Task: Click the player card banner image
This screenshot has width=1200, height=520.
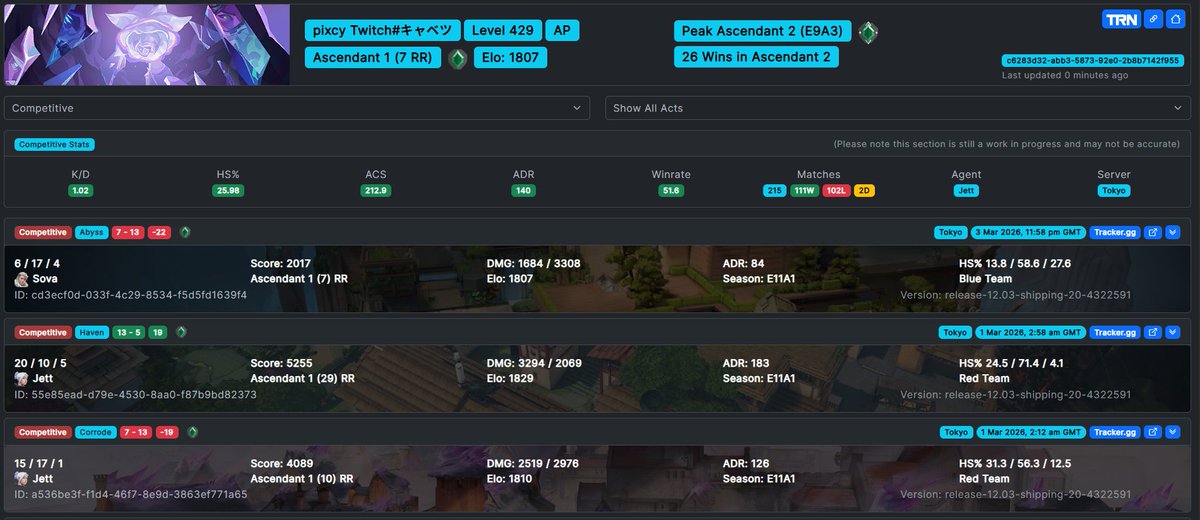Action: [147, 44]
